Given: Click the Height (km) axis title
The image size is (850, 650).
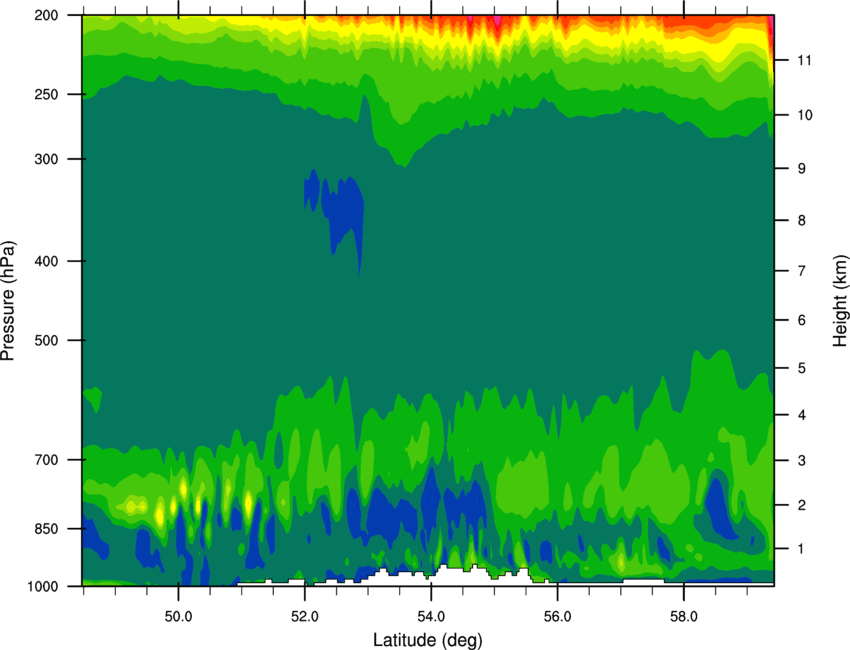Looking at the screenshot, I should 840,301.
